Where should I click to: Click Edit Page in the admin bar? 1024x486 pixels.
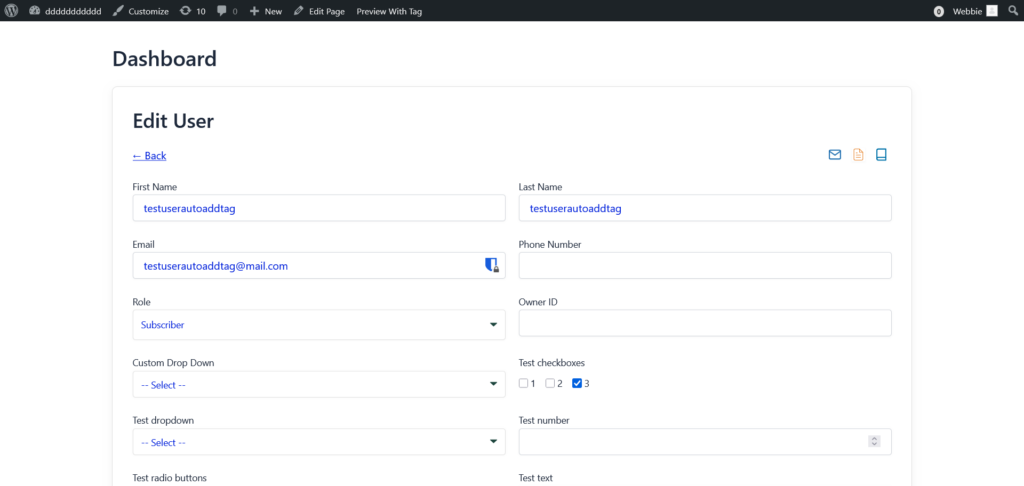point(319,11)
